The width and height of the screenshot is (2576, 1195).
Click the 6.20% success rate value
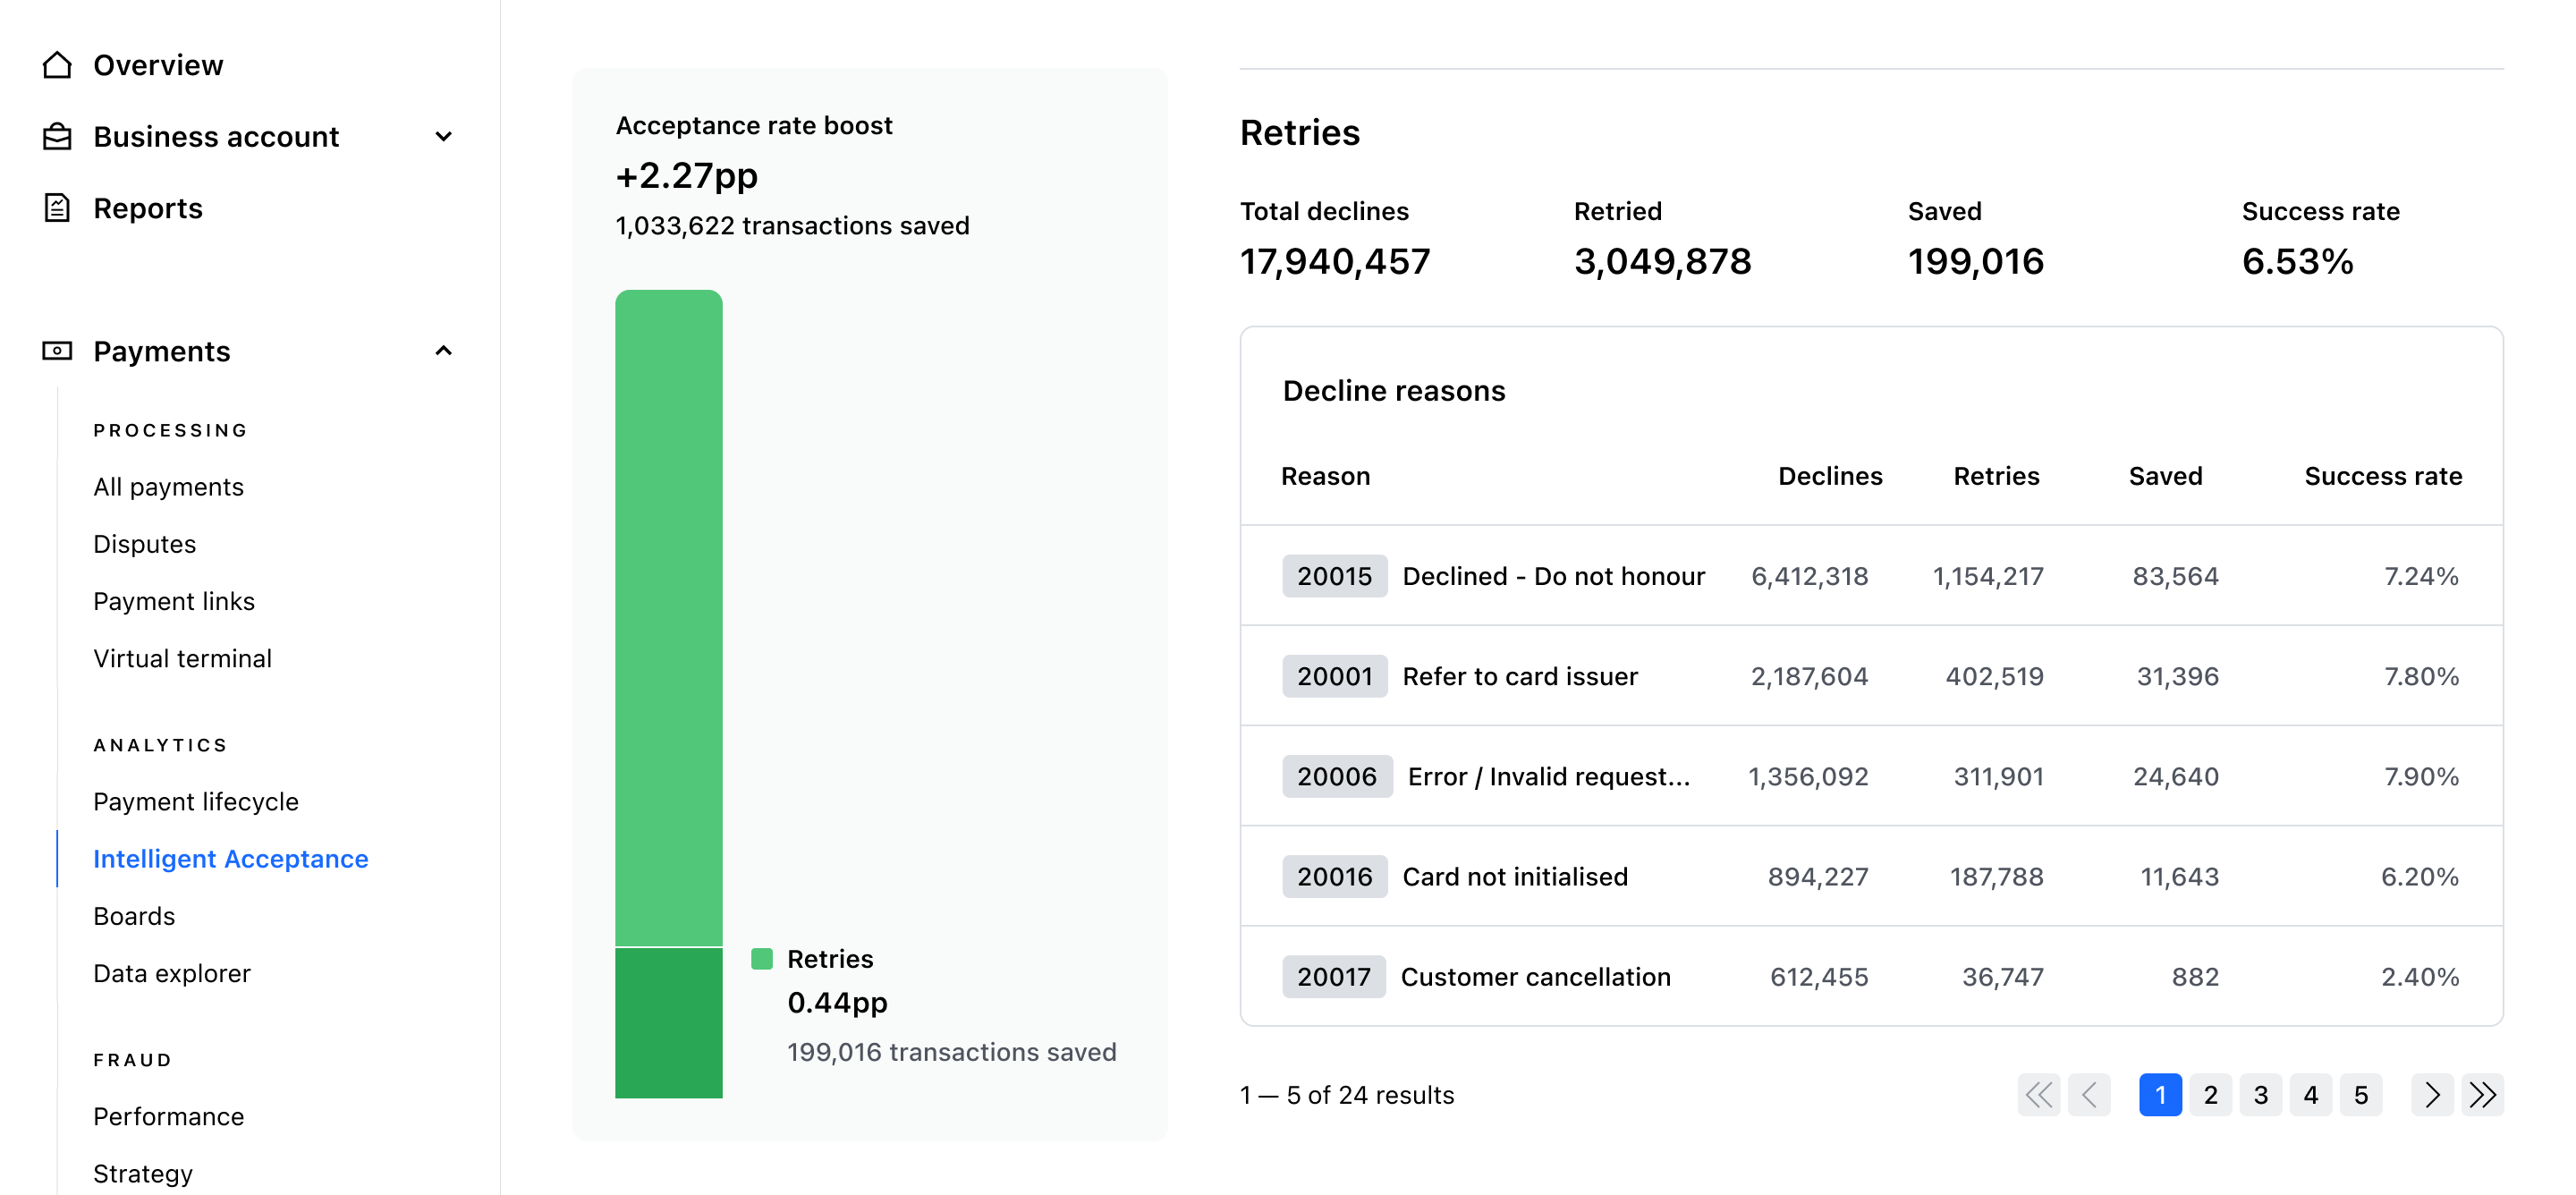2419,876
